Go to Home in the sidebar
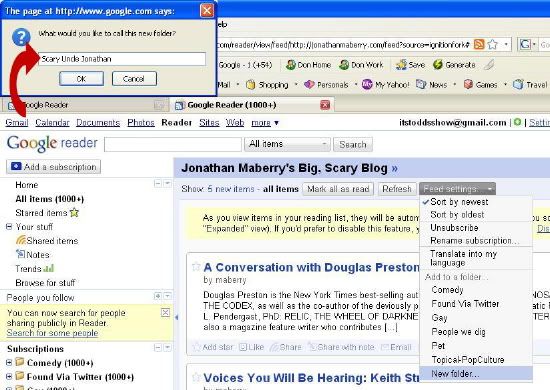The height and width of the screenshot is (390, 550). click(27, 185)
